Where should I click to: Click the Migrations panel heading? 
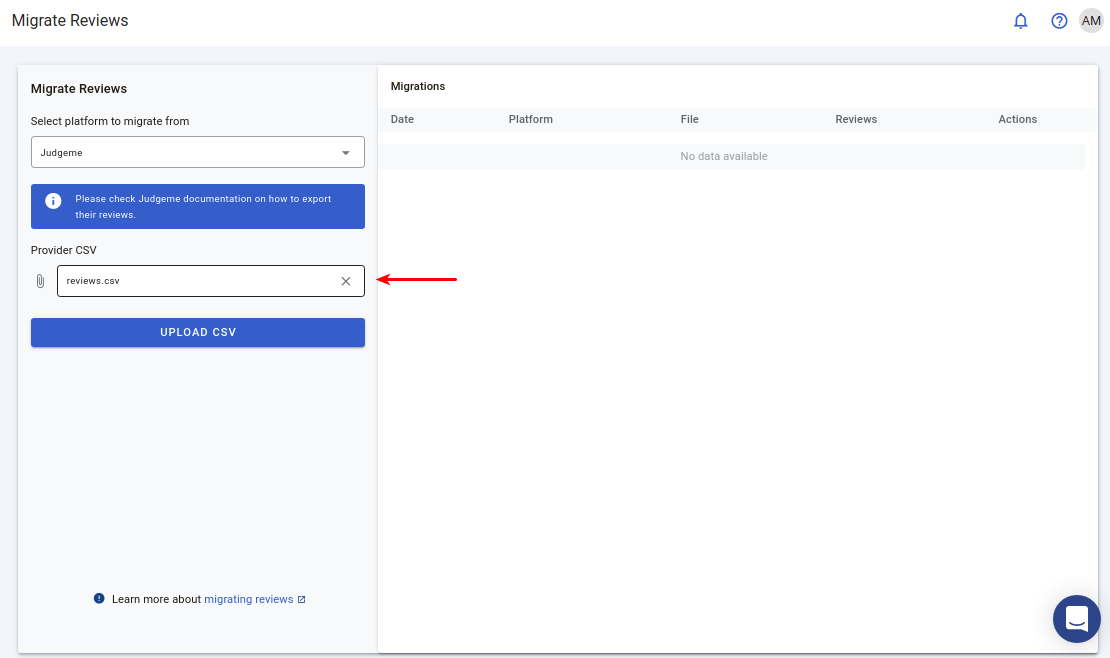(418, 86)
